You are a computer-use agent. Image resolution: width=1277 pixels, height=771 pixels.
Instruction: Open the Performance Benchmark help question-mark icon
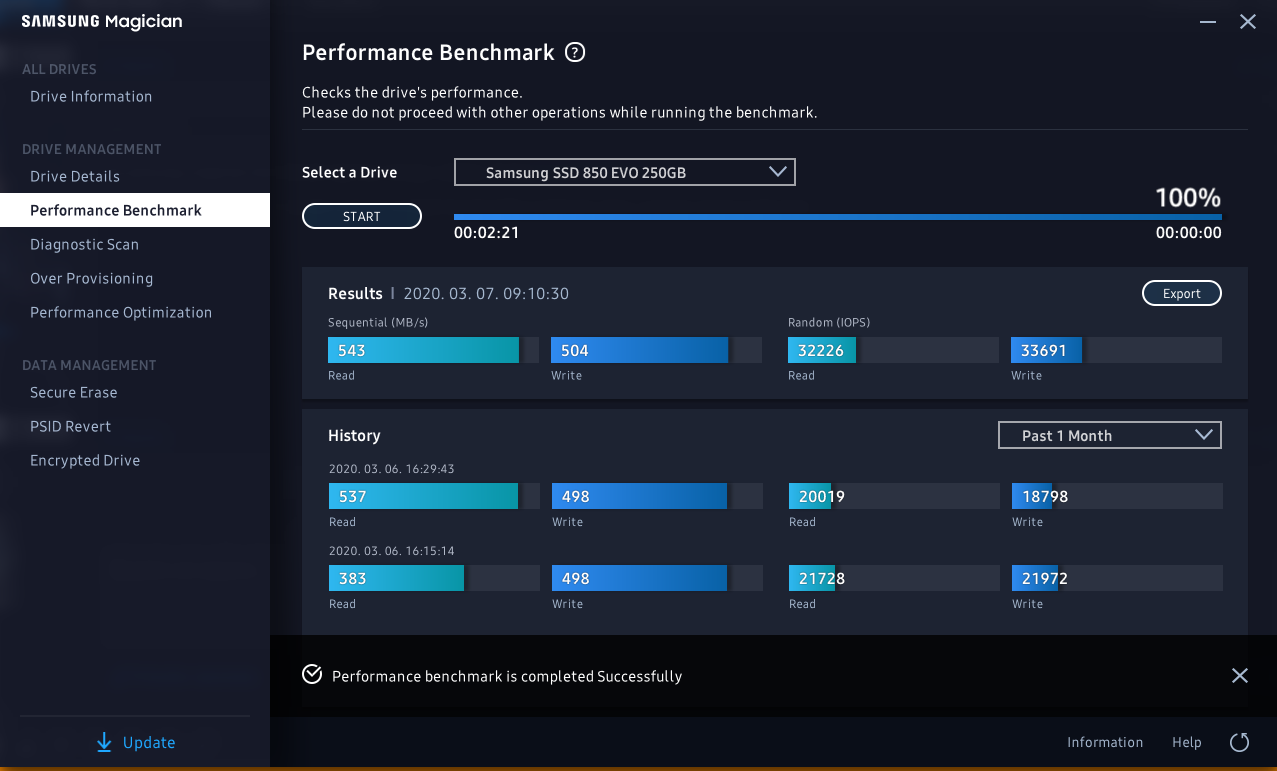[x=575, y=52]
